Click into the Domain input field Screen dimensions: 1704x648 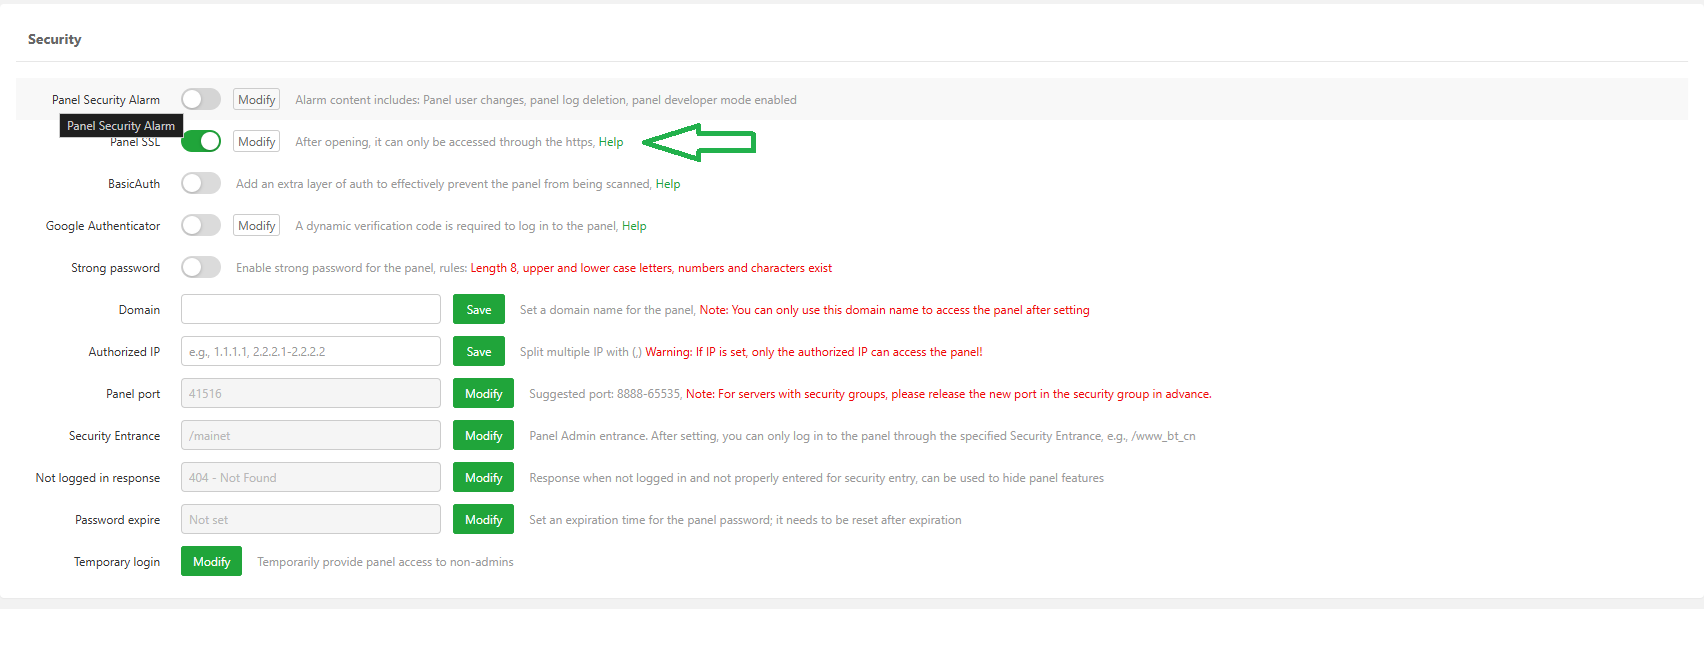pyautogui.click(x=311, y=309)
